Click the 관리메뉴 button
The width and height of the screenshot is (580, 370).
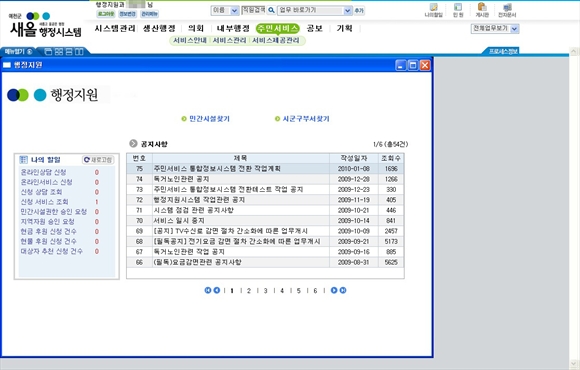click(x=149, y=14)
